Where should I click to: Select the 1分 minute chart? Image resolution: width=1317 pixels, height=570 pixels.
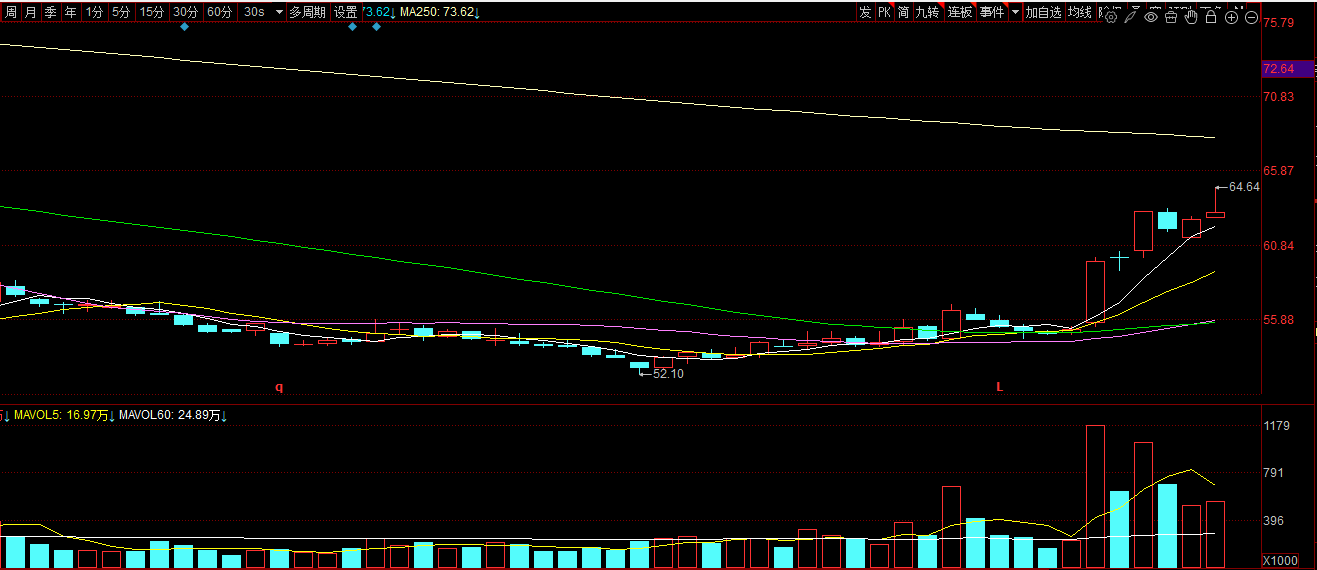[x=94, y=12]
